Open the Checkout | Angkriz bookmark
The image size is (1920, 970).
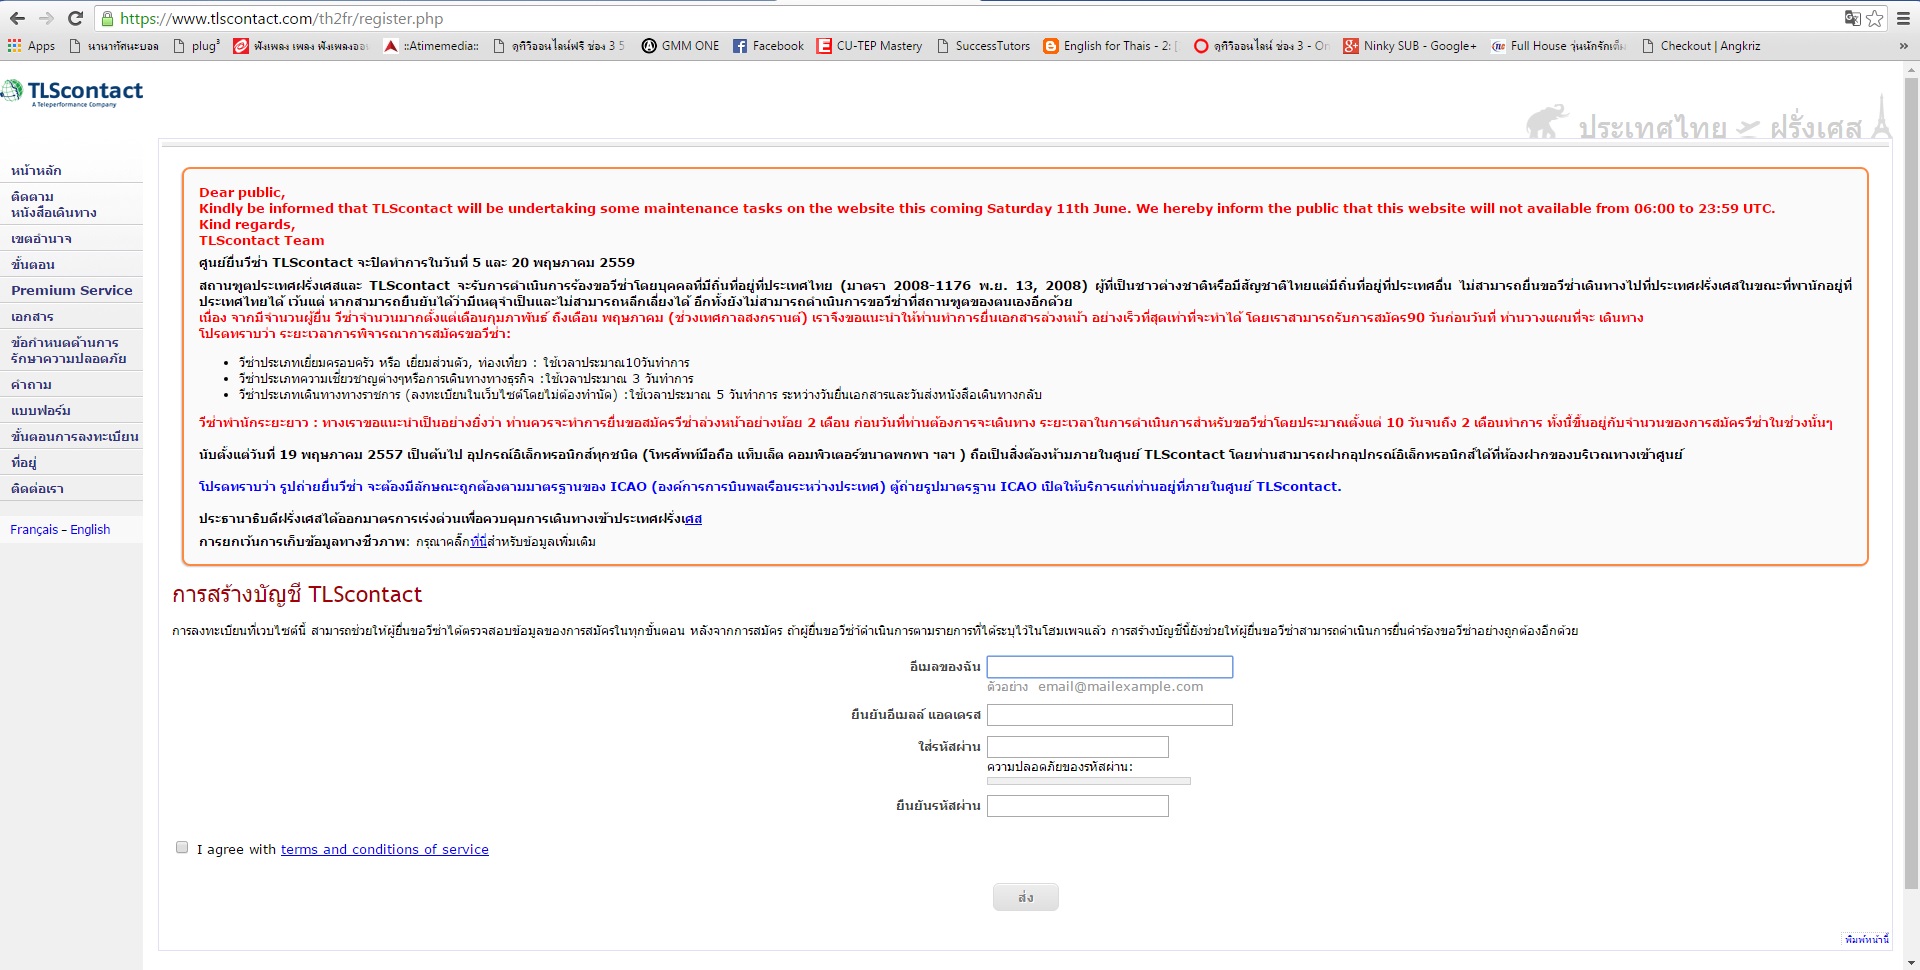click(1701, 46)
